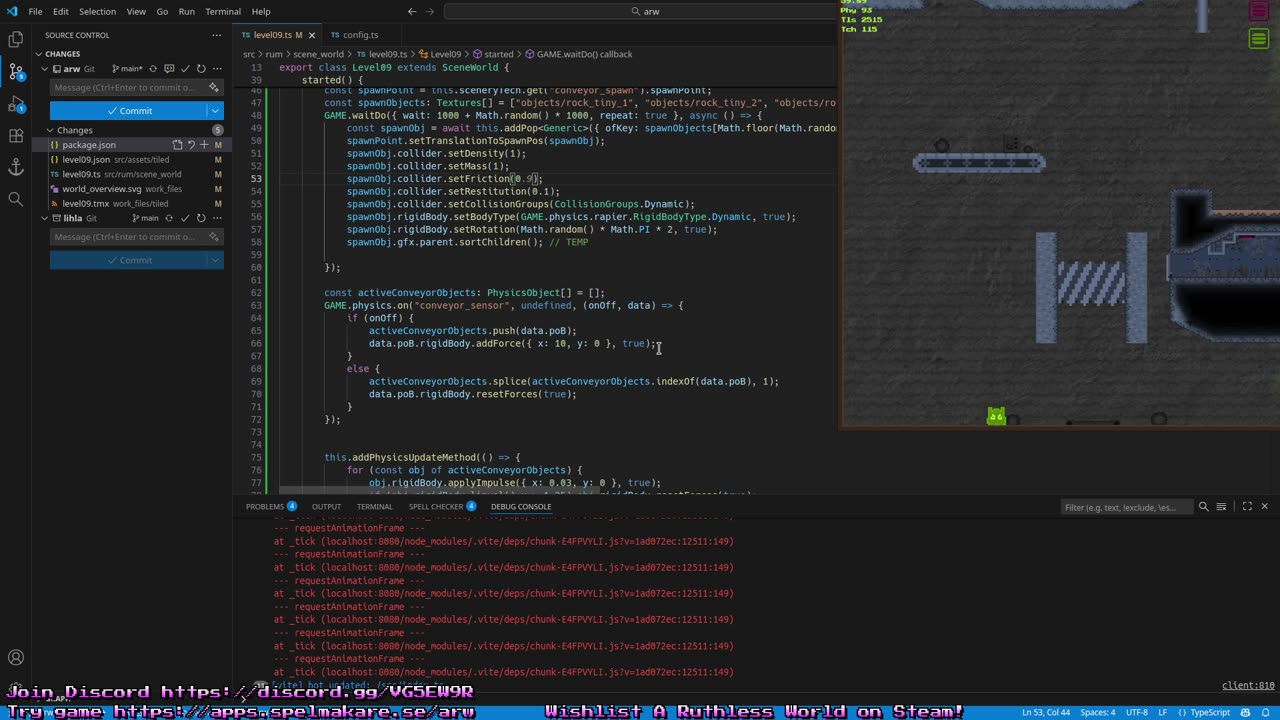Image resolution: width=1280 pixels, height=720 pixels.
Task: Open the Run and Debug view
Action: point(16,104)
